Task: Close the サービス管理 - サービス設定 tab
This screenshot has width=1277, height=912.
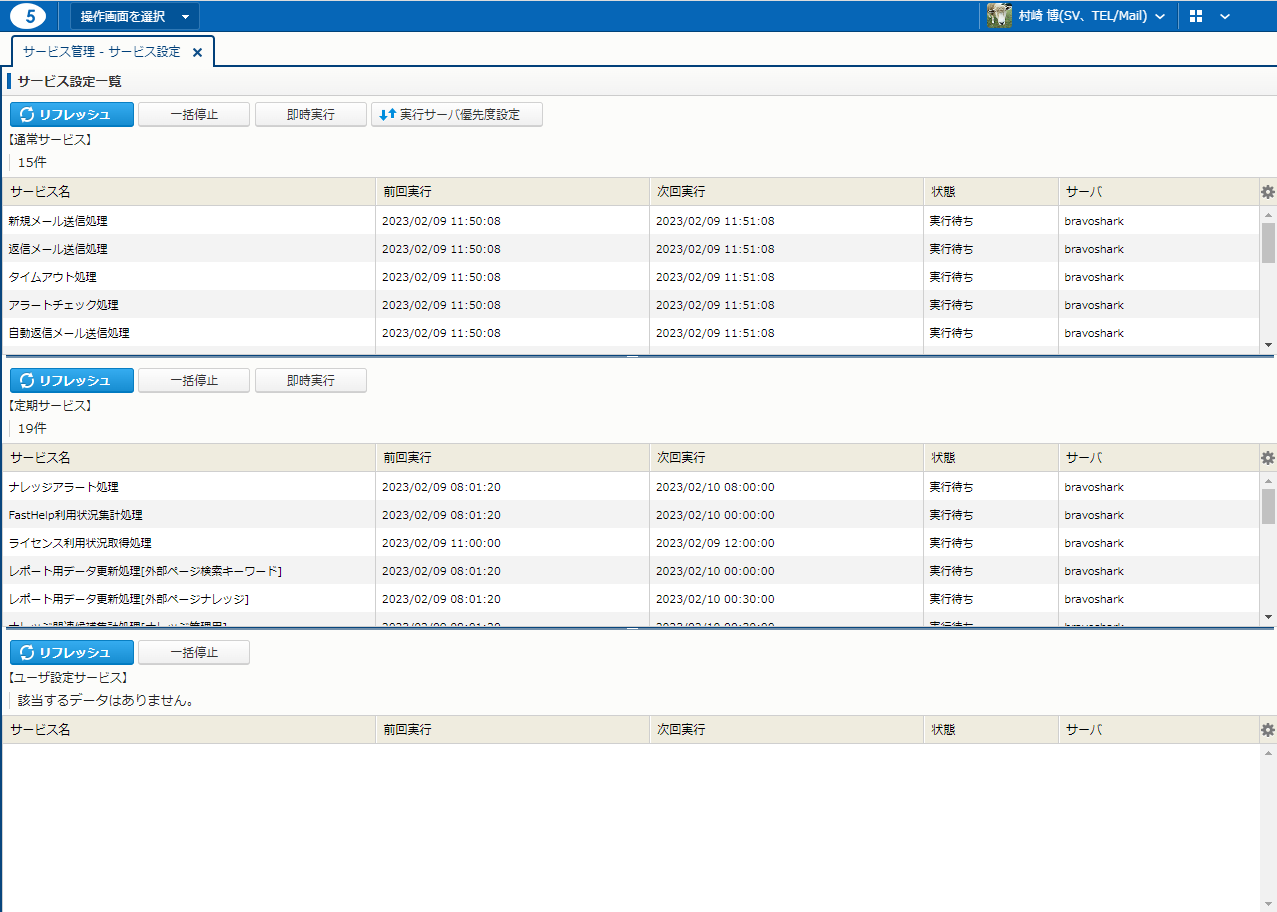Action: (x=197, y=52)
